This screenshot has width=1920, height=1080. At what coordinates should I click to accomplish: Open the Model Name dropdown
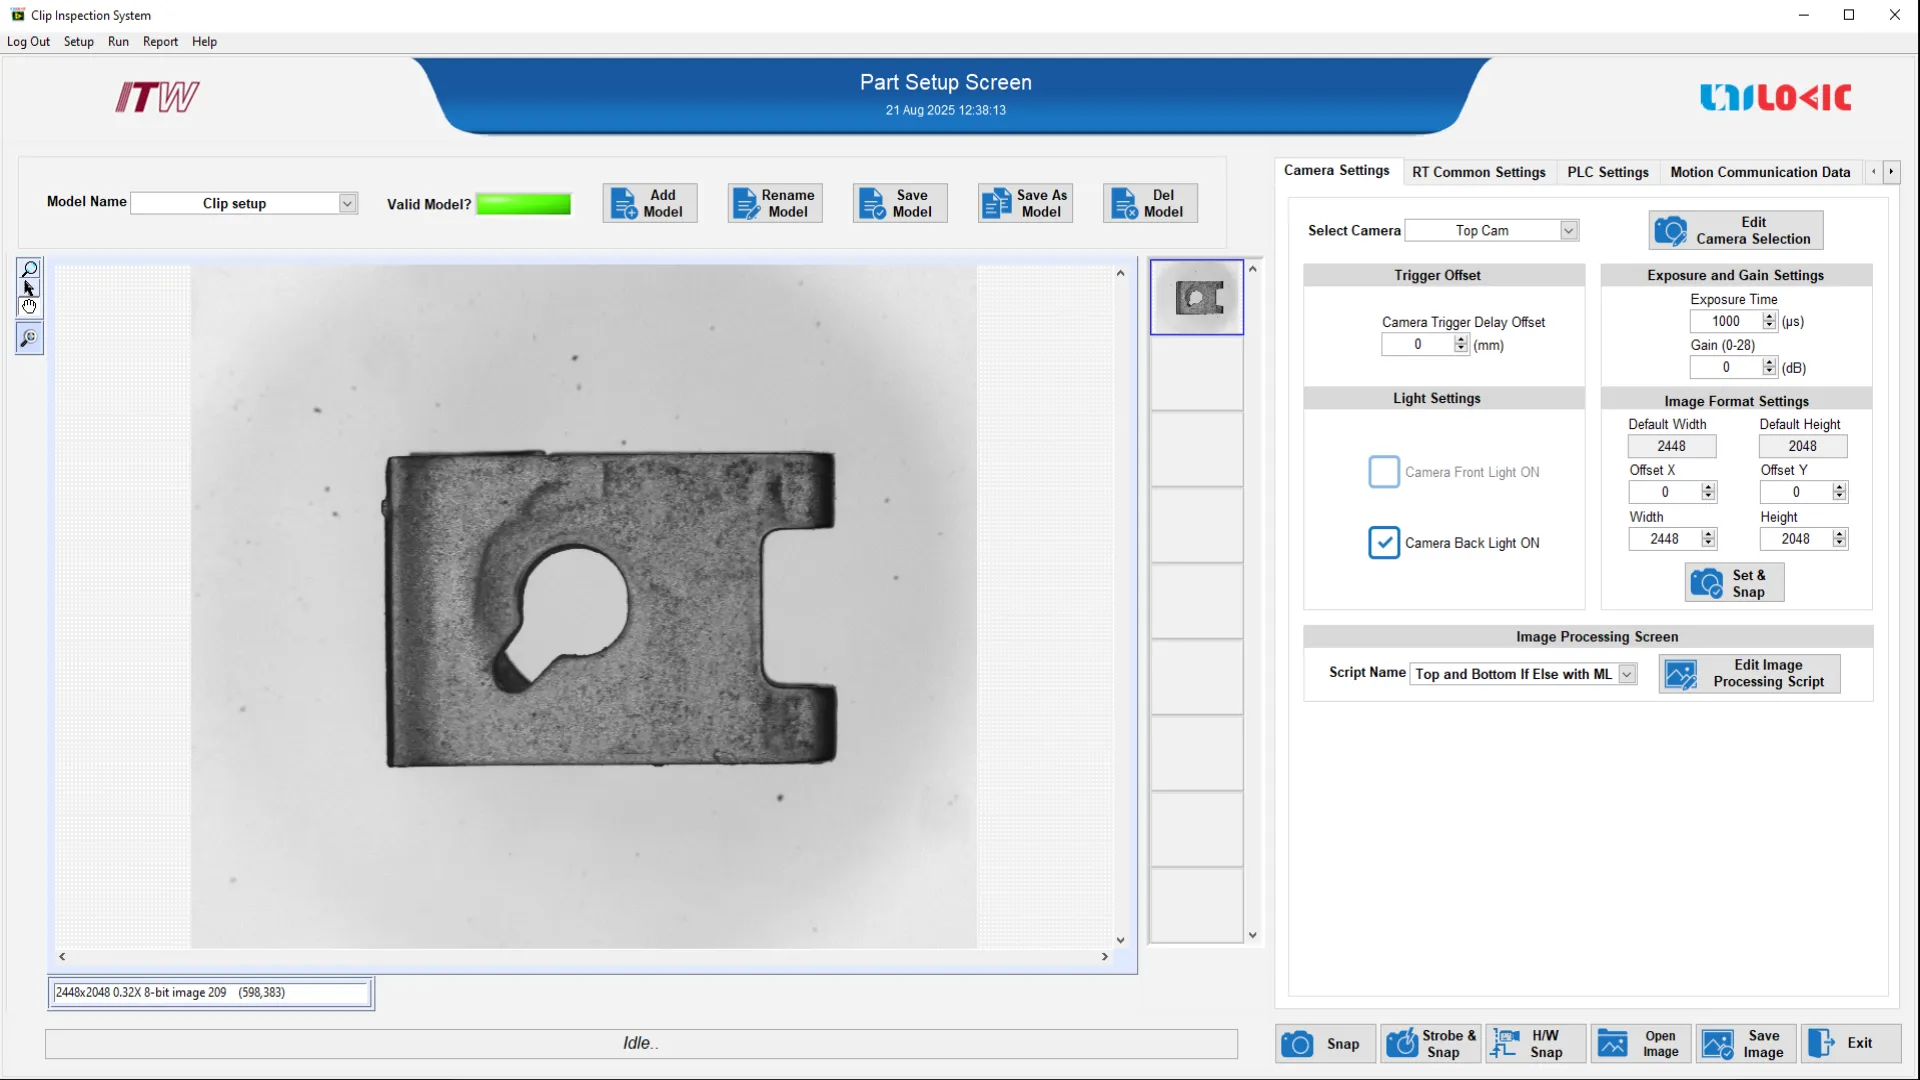[x=347, y=203]
